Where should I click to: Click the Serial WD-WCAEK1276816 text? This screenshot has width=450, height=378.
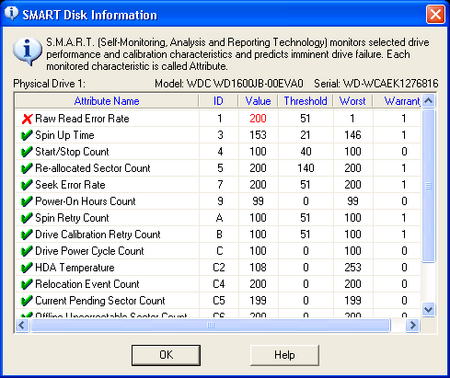pos(376,83)
